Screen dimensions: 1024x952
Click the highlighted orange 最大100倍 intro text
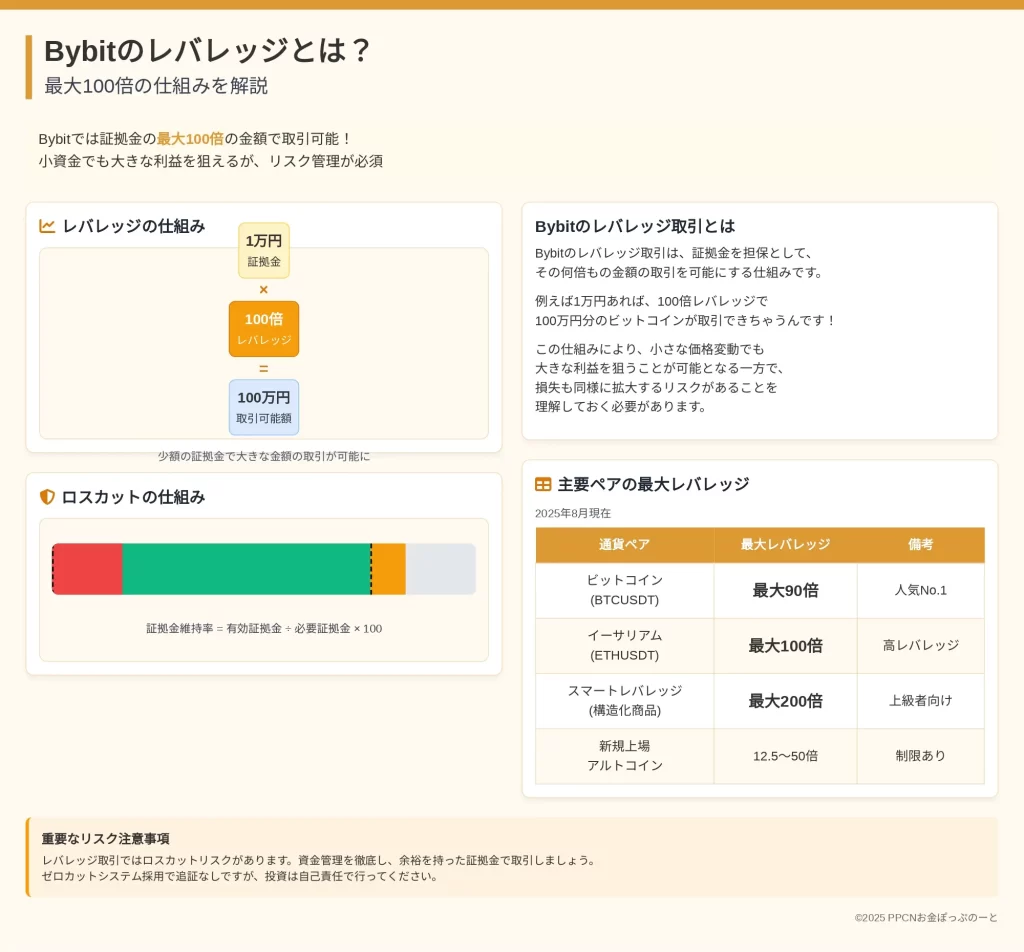point(190,139)
